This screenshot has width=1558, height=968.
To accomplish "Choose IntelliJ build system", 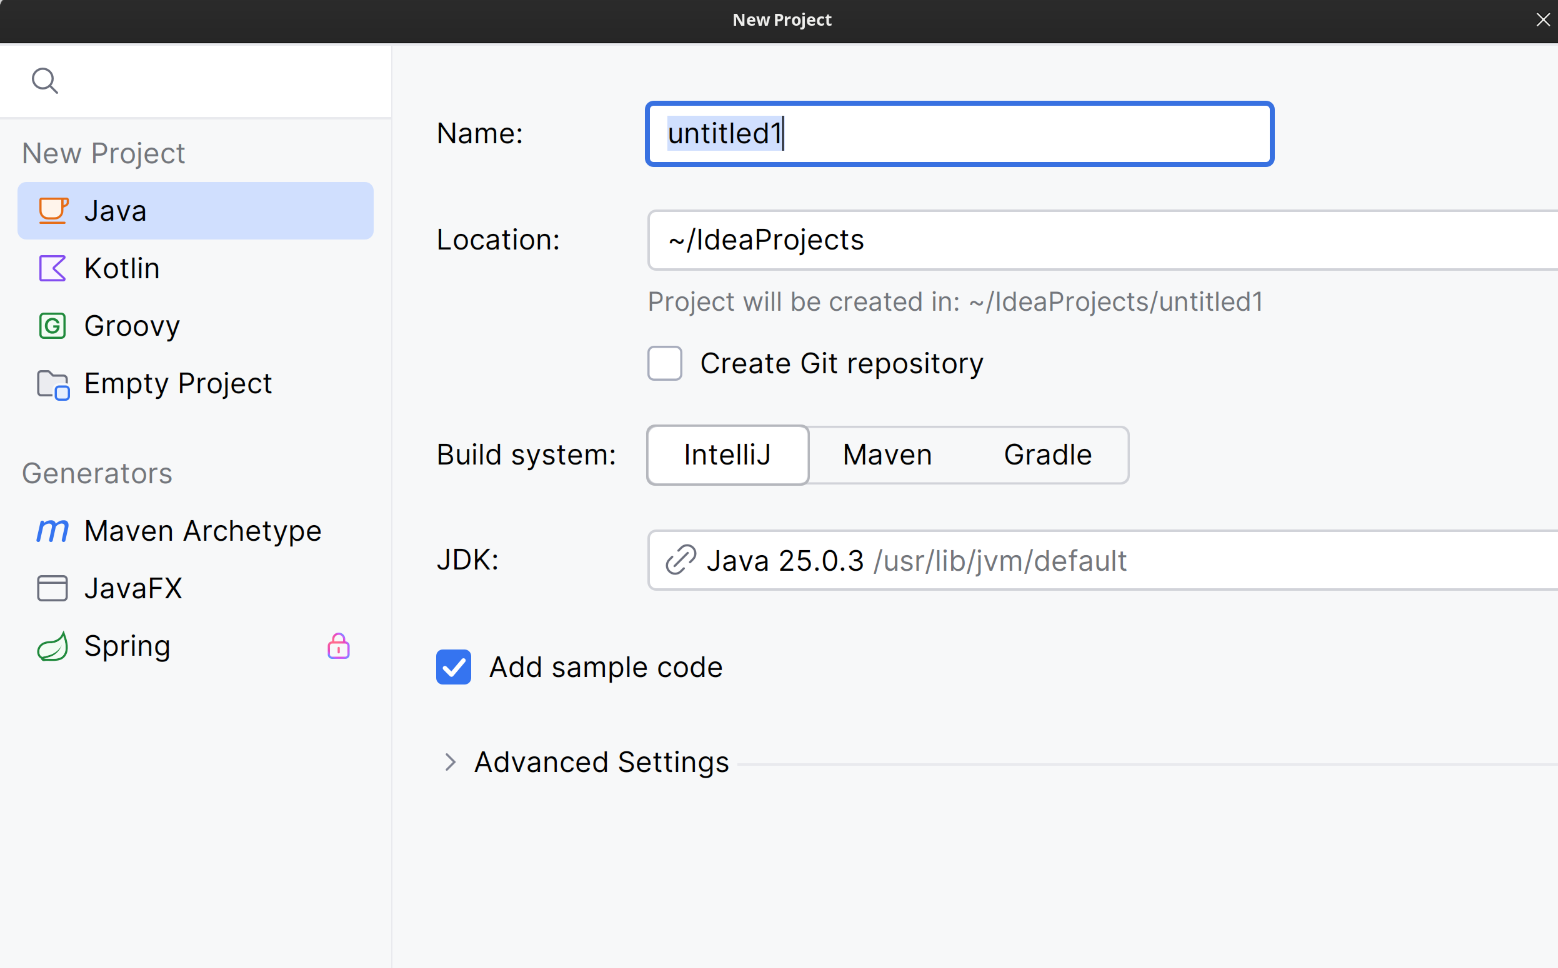I will tap(728, 455).
